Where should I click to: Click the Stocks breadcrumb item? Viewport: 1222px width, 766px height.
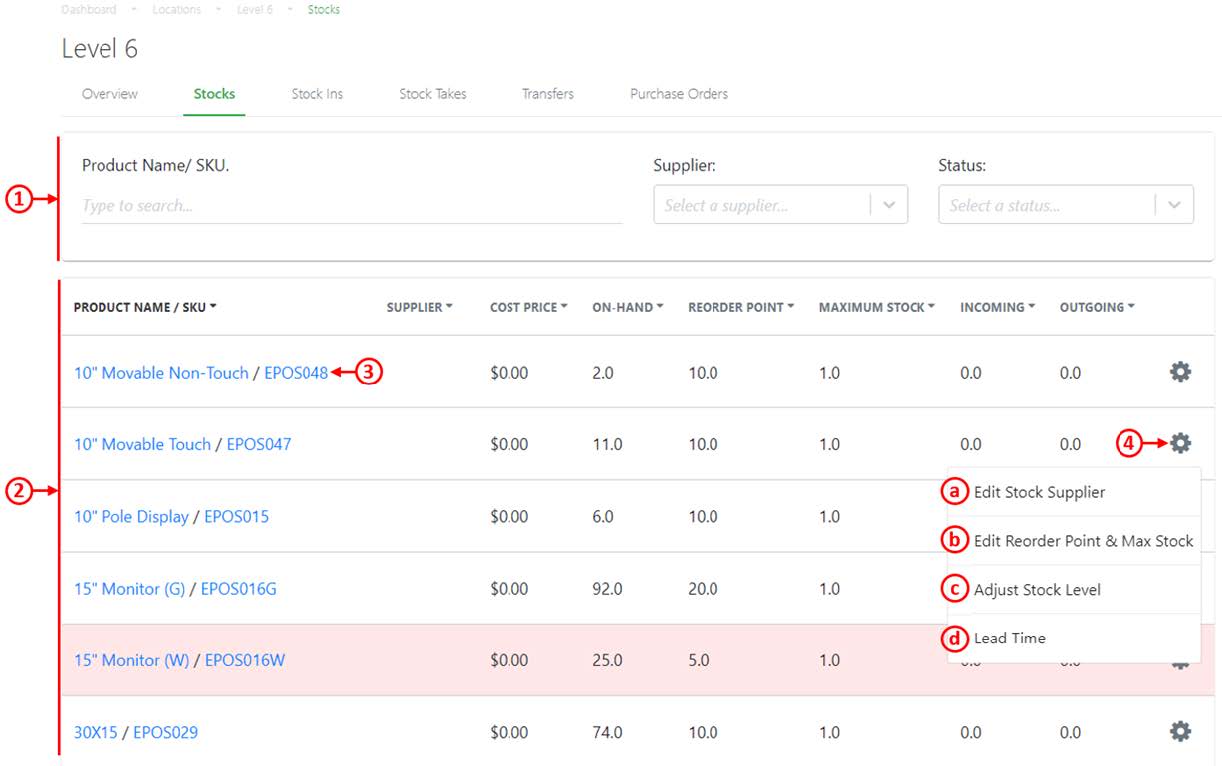[x=324, y=9]
